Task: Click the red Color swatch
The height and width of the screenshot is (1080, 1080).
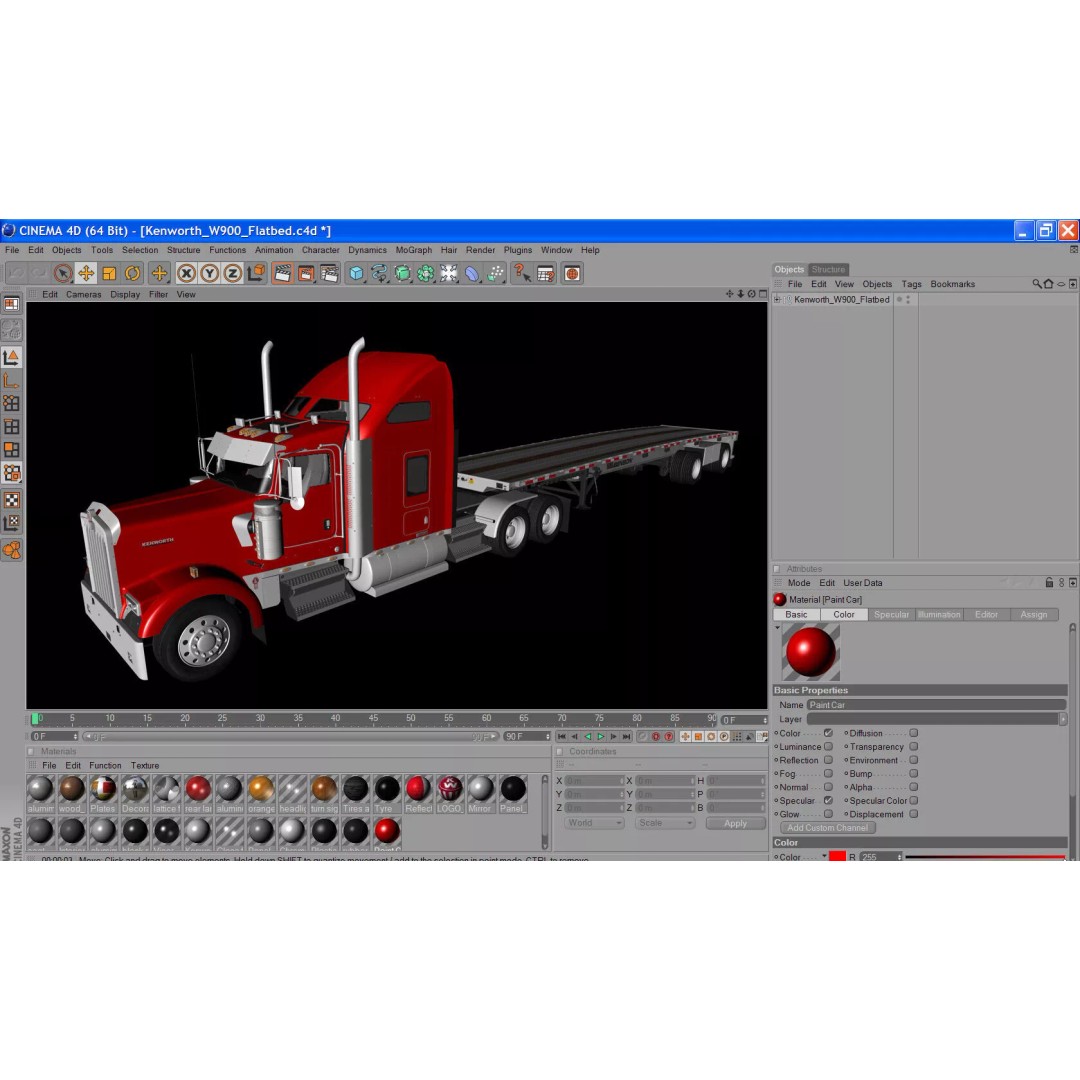Action: pyautogui.click(x=837, y=856)
